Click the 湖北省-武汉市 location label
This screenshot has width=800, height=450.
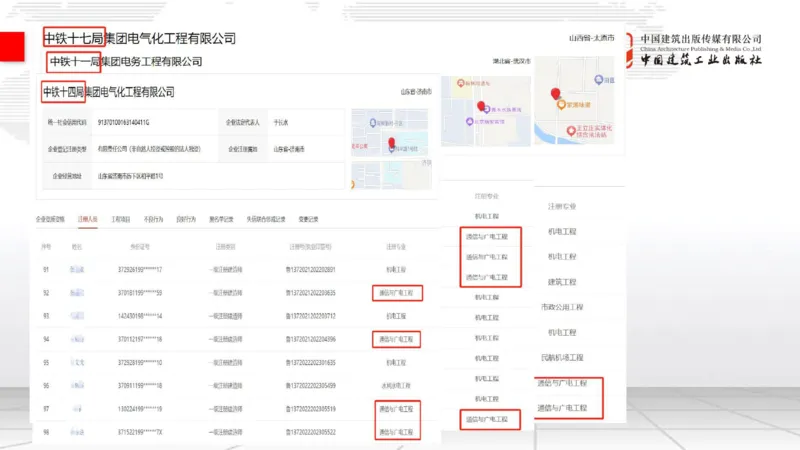(512, 61)
